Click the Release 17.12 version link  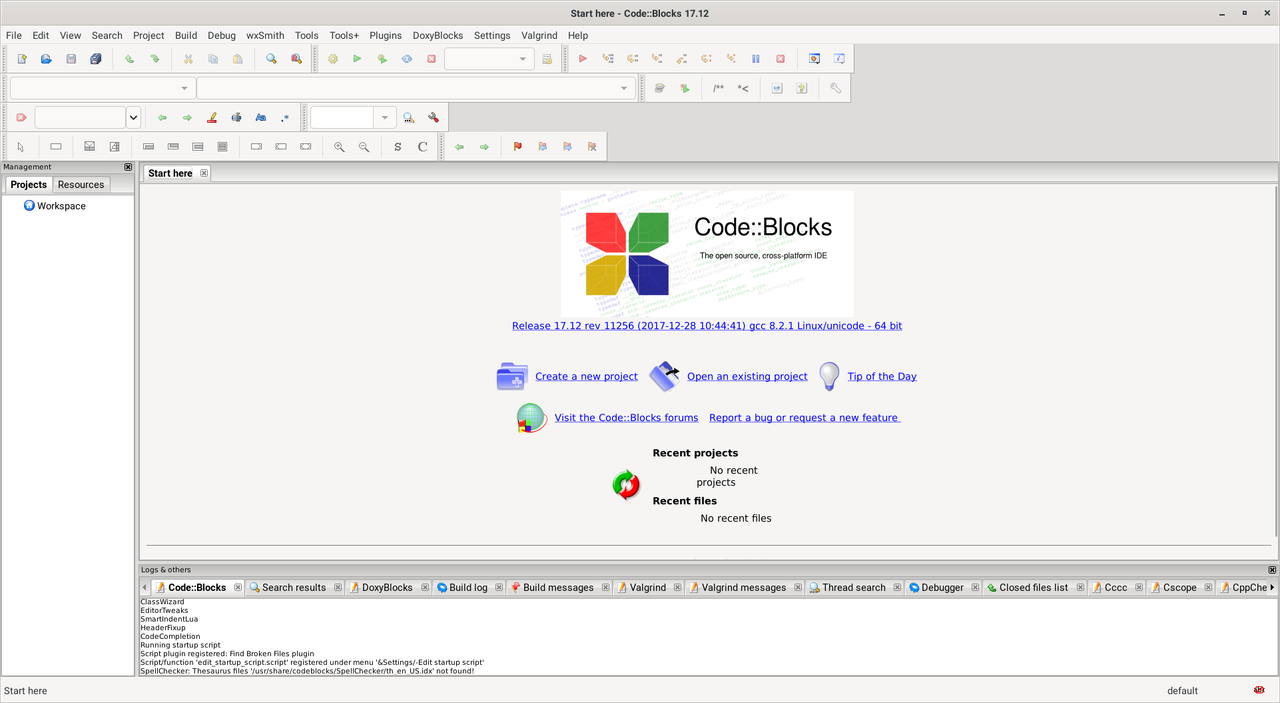click(707, 325)
